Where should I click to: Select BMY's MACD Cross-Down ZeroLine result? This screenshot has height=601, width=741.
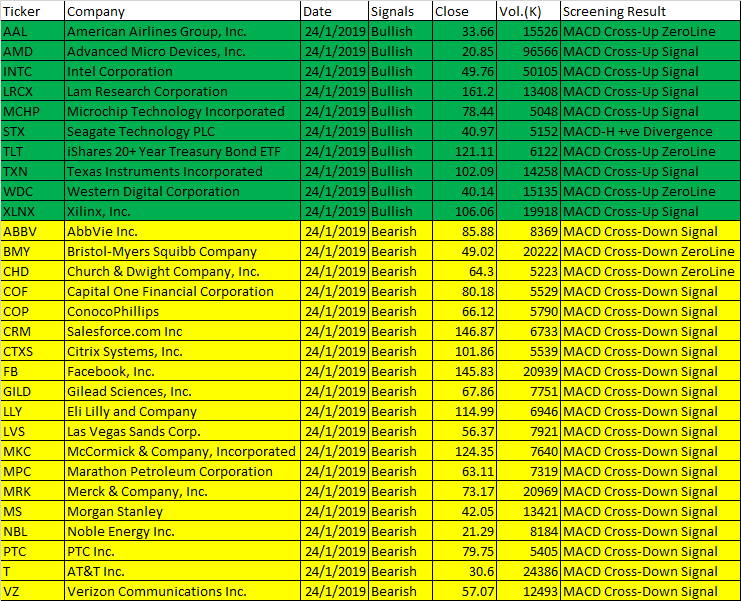click(650, 251)
